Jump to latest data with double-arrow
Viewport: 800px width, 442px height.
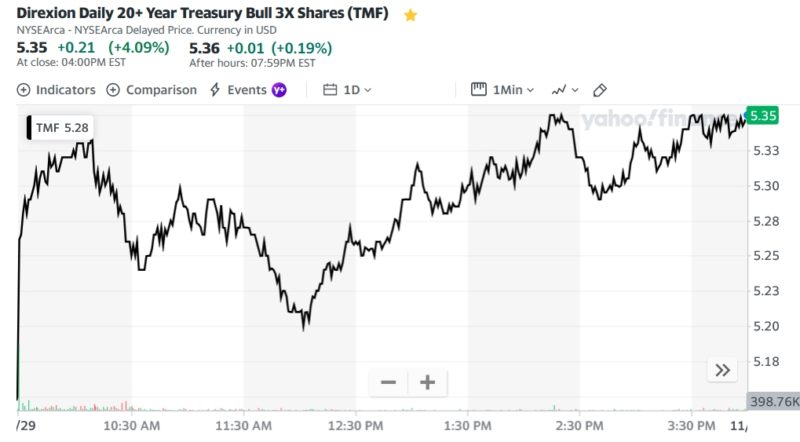722,370
